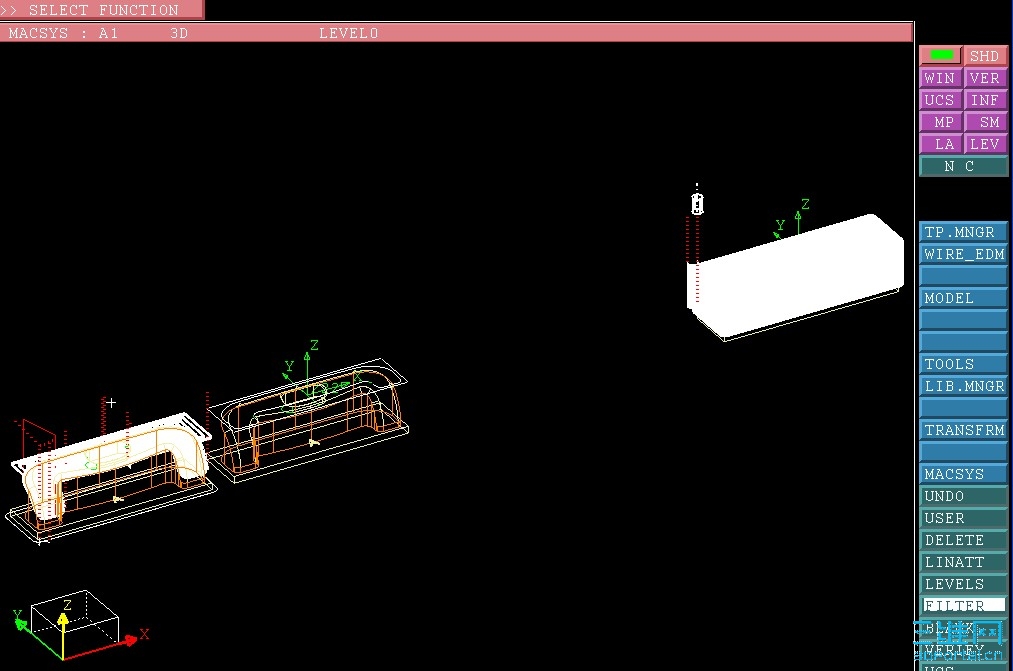Select the white shaded stock block
This screenshot has width=1013, height=671.
(x=795, y=276)
